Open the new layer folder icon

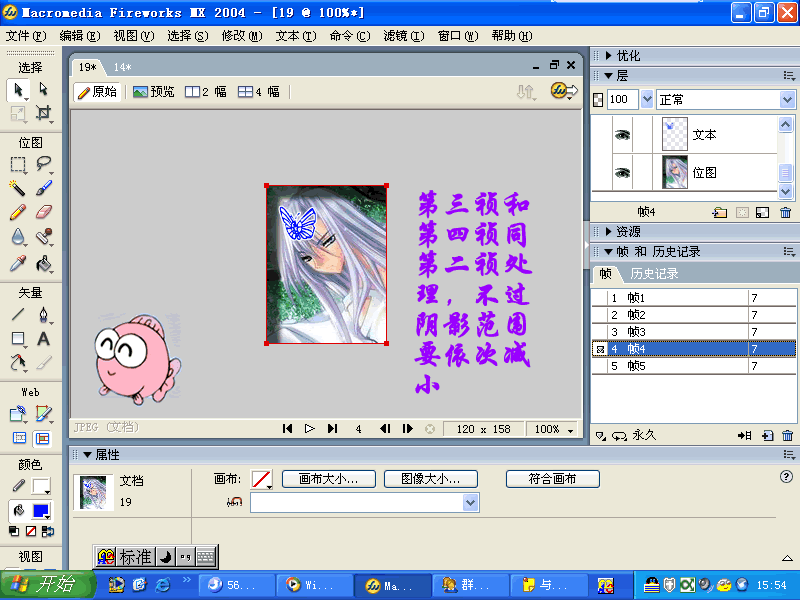coord(720,212)
